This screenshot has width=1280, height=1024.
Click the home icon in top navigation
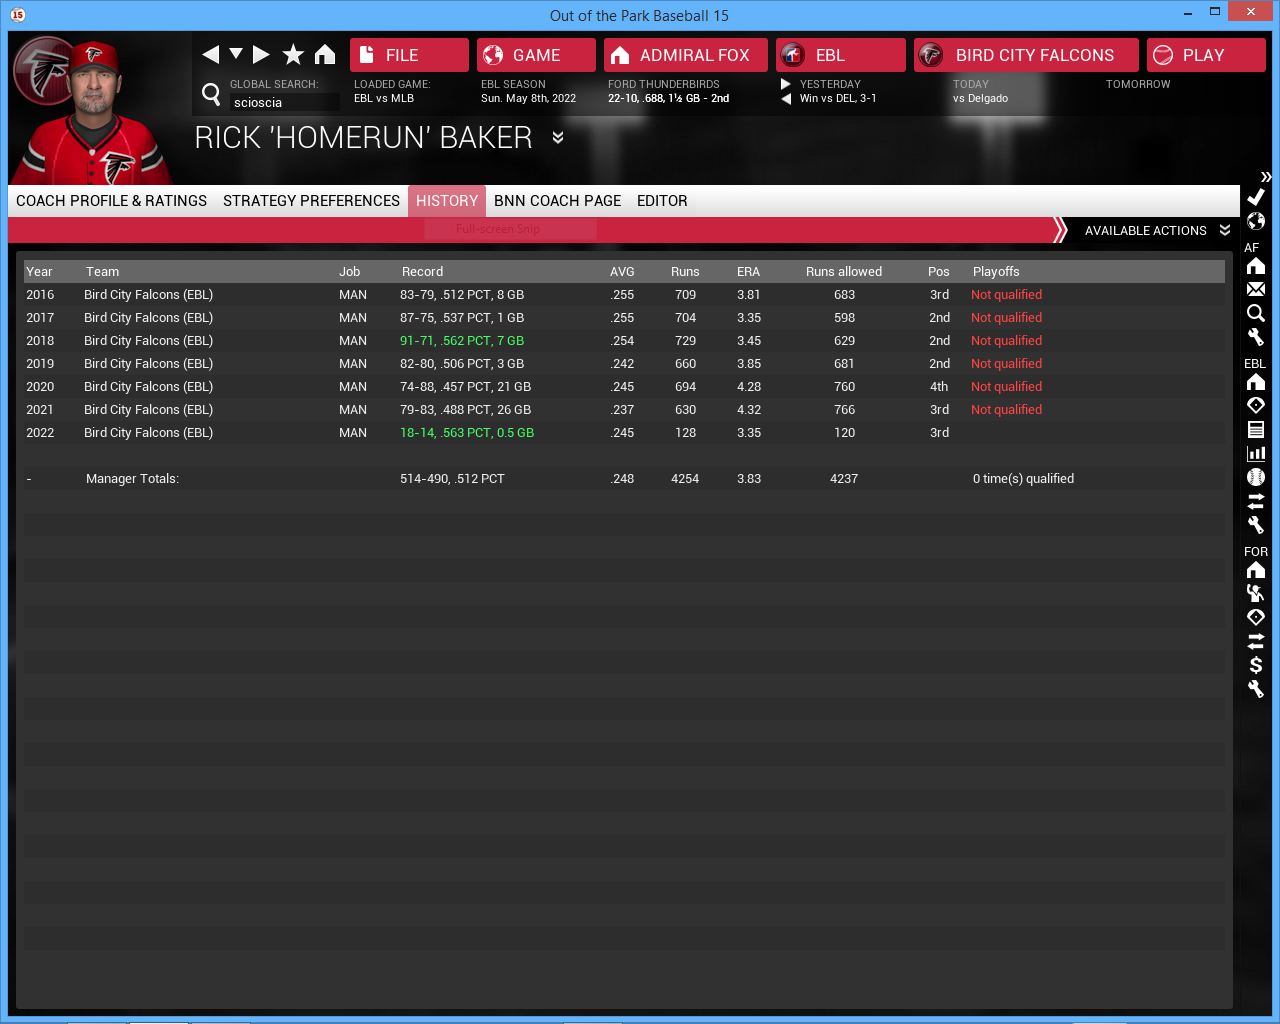coord(325,54)
